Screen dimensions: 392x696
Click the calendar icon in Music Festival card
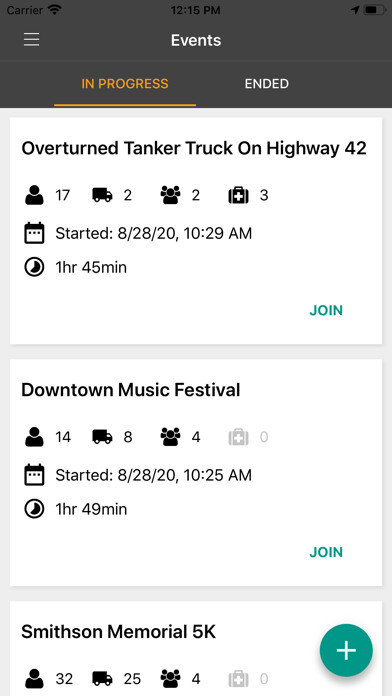34,475
